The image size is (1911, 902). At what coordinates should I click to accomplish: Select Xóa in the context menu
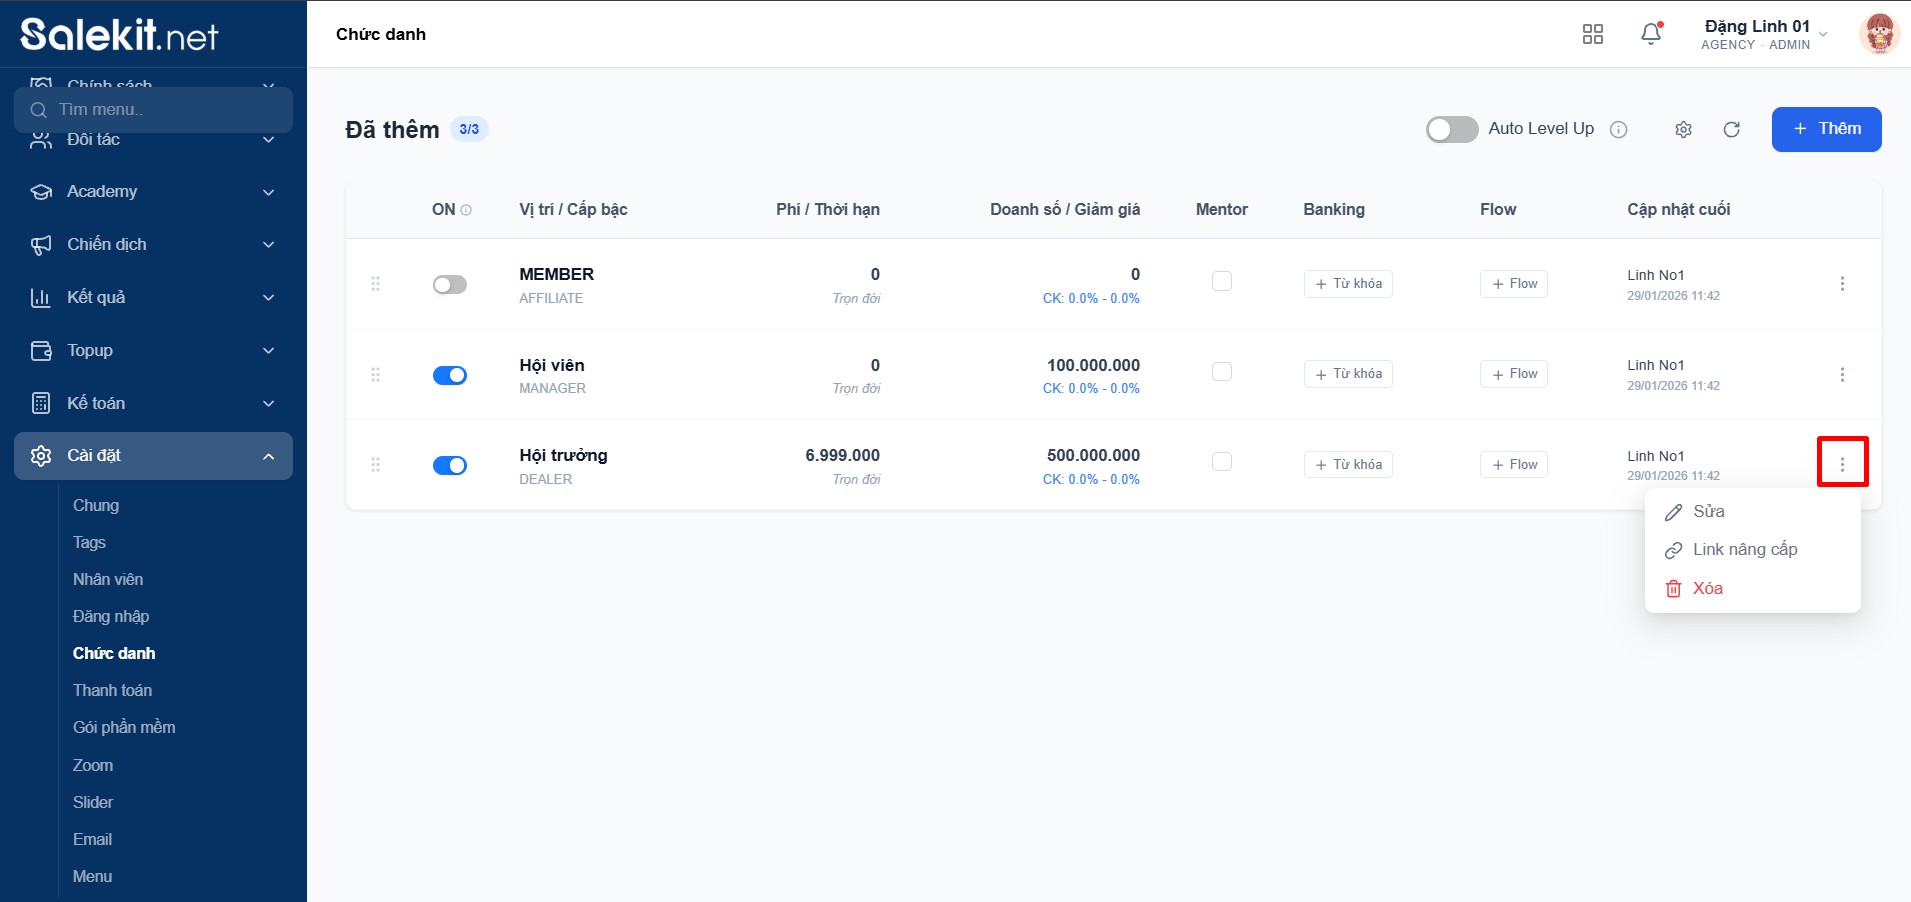[x=1707, y=589]
